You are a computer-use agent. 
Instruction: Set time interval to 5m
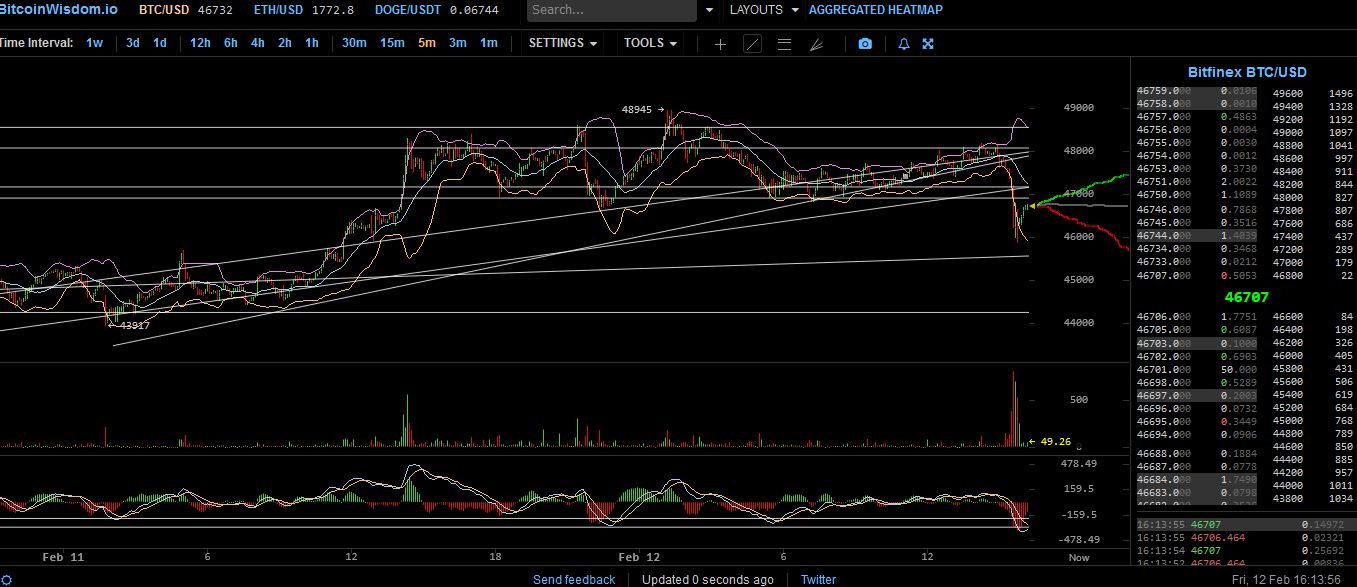pos(427,43)
